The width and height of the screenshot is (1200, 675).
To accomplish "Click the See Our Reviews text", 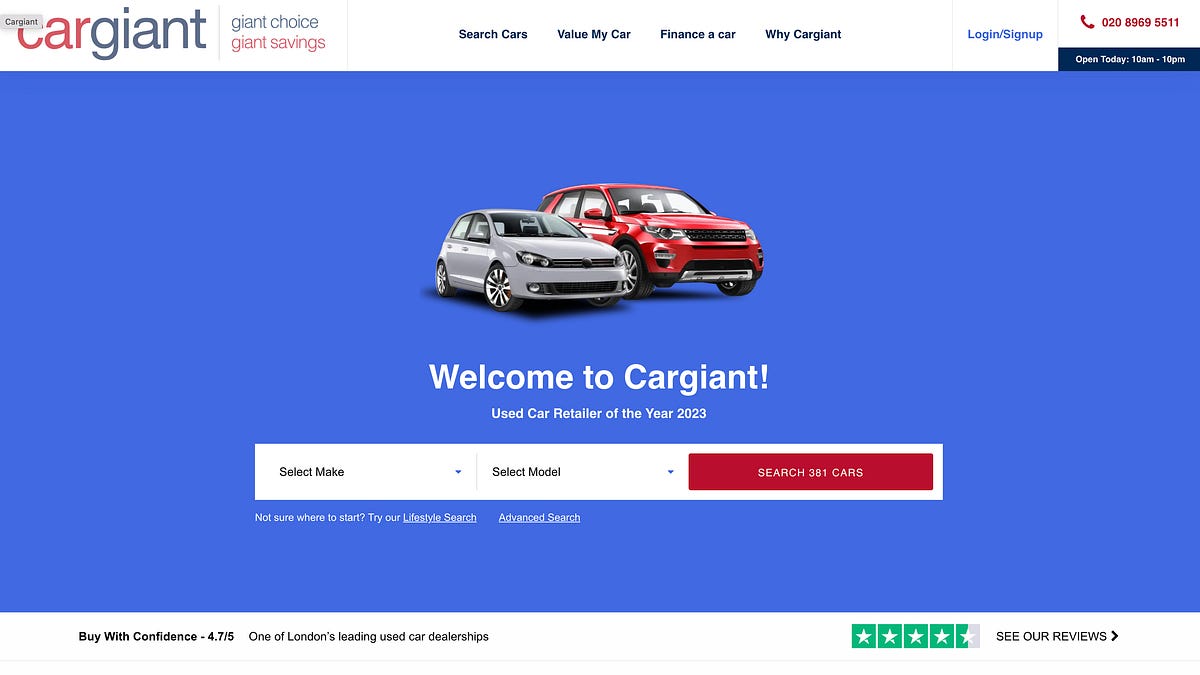I will (1051, 636).
